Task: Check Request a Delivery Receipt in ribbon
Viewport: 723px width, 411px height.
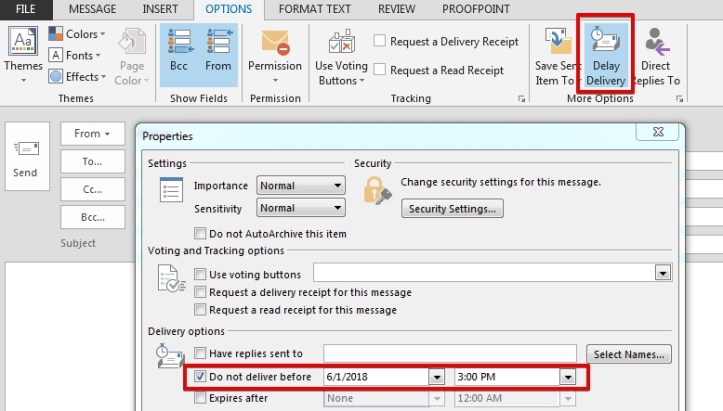Action: (x=379, y=41)
